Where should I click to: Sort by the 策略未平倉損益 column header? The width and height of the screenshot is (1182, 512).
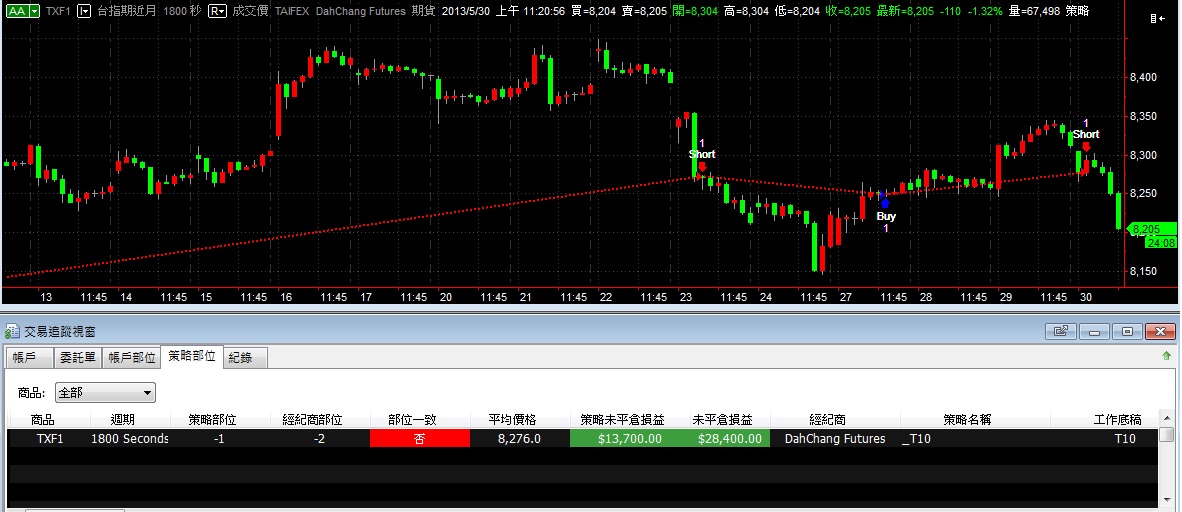point(622,420)
